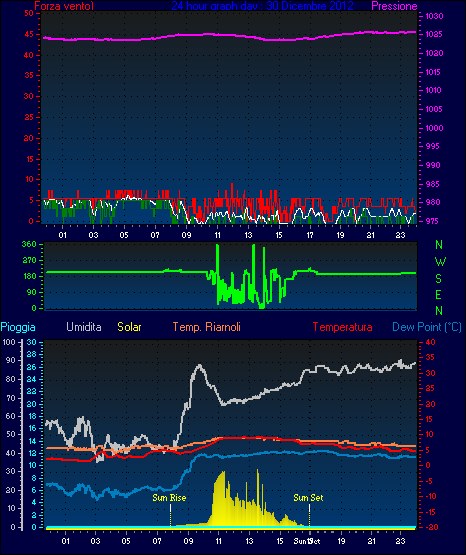Select the 24 hour graph date title
Viewport: 466px width, 555px height.
coord(262,6)
